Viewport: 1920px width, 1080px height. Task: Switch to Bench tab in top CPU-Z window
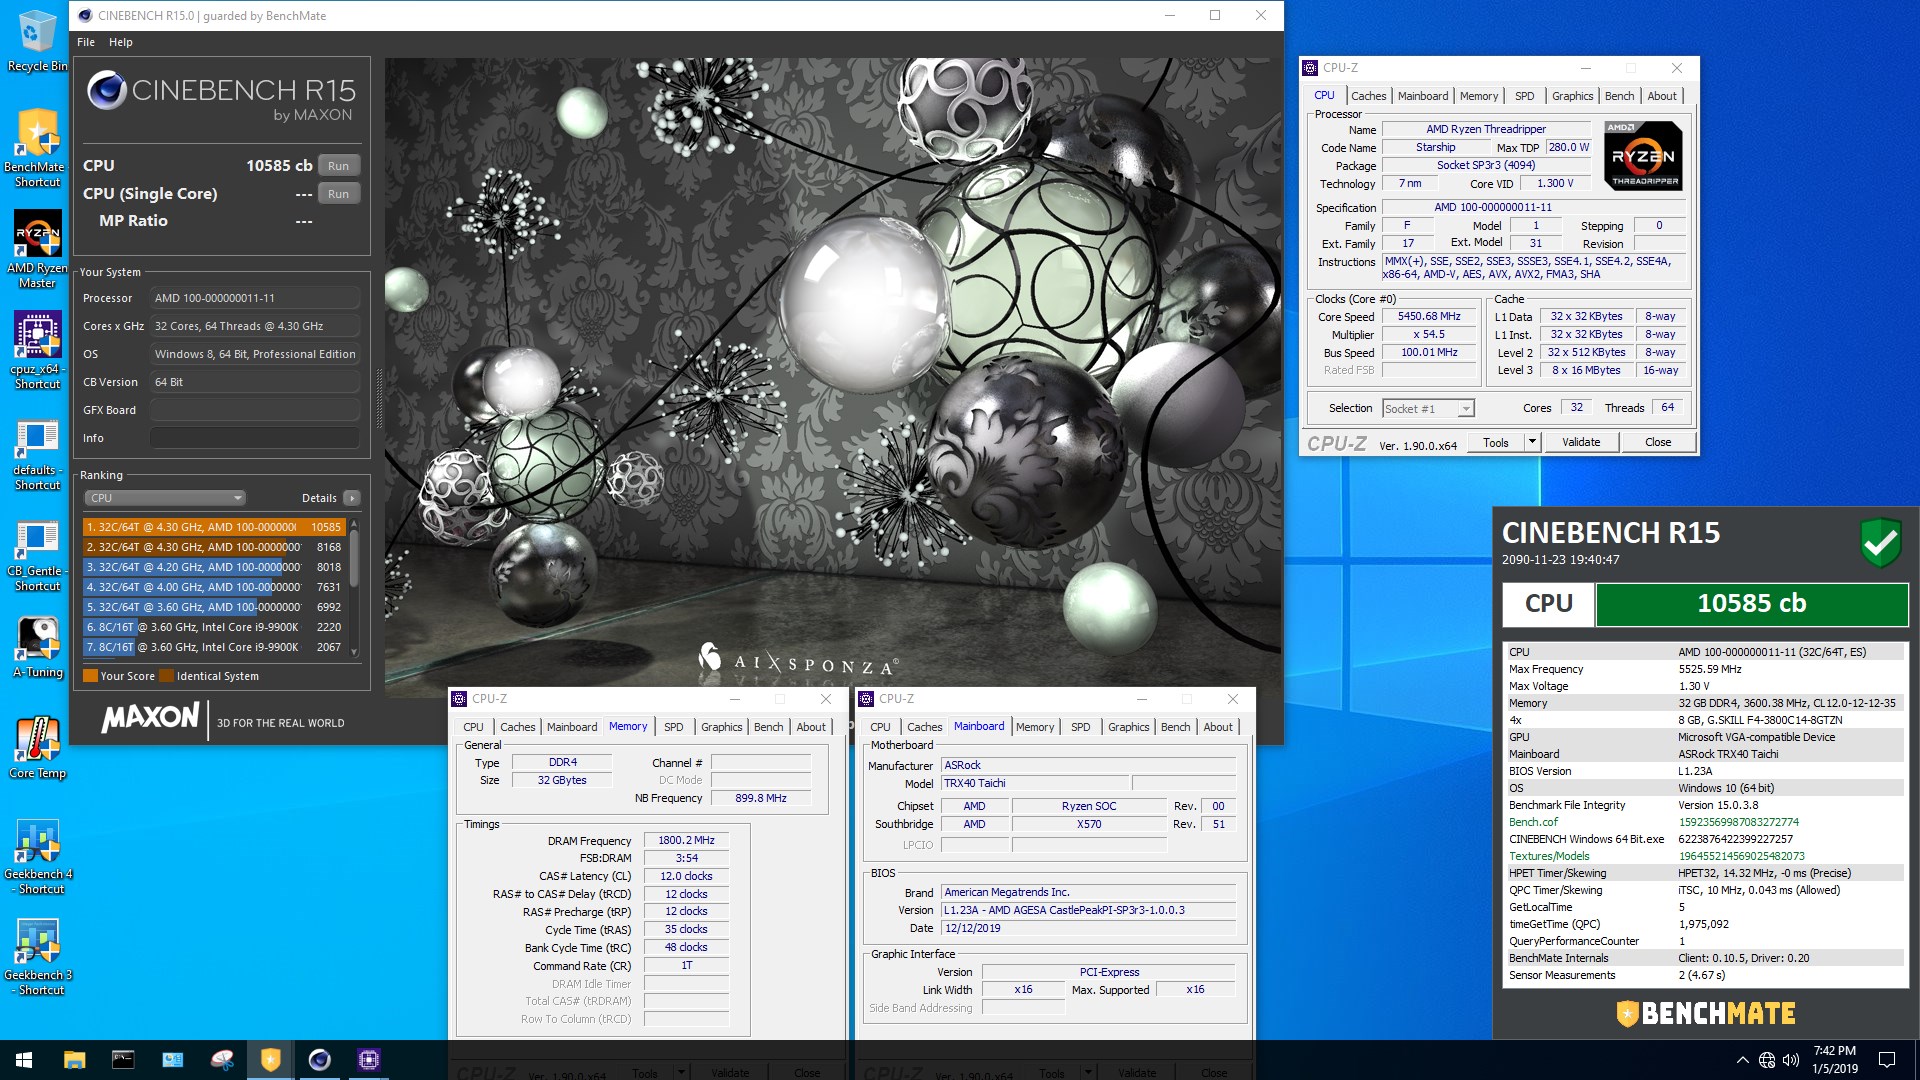[1619, 96]
